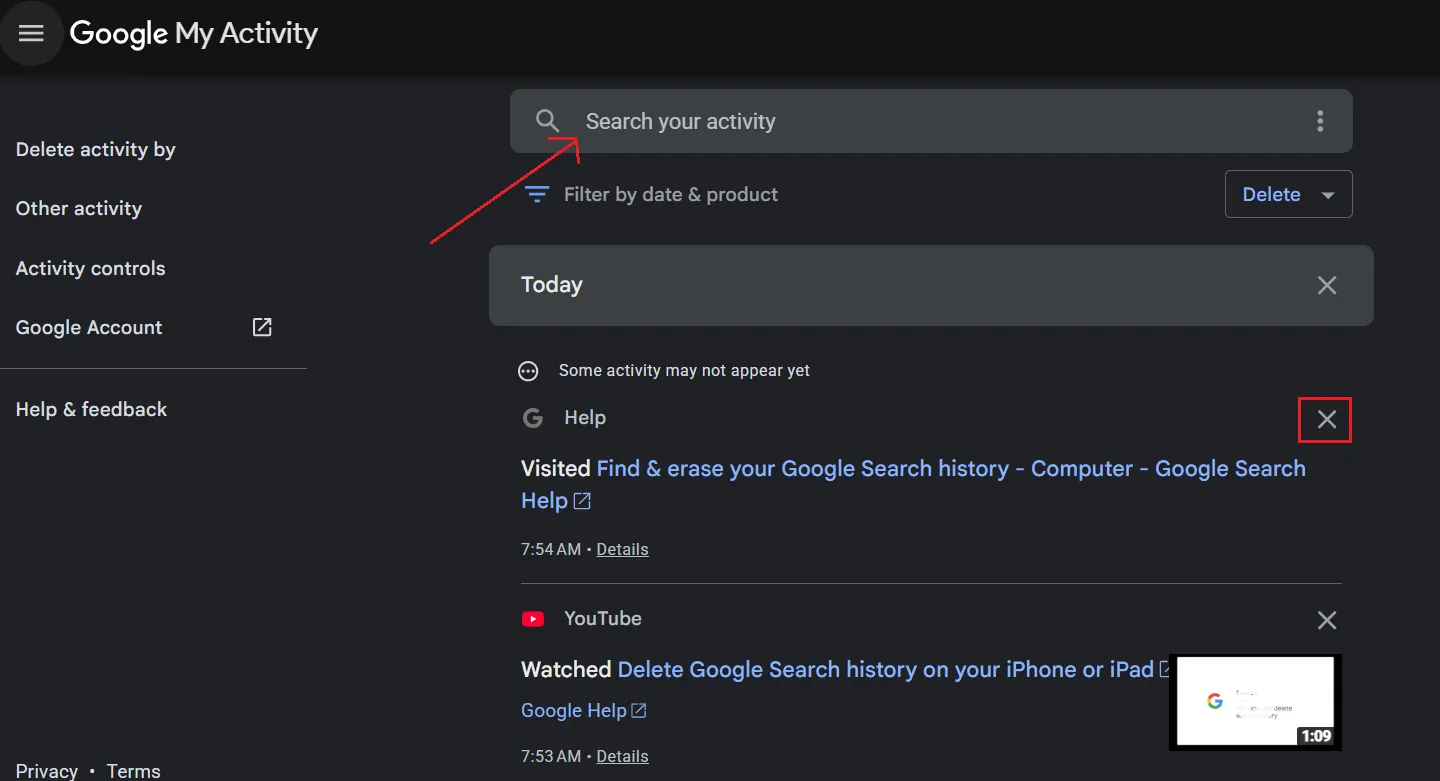Viewport: 1440px width, 781px height.
Task: Click 'Some activity may not appear yet' text
Action: (684, 370)
